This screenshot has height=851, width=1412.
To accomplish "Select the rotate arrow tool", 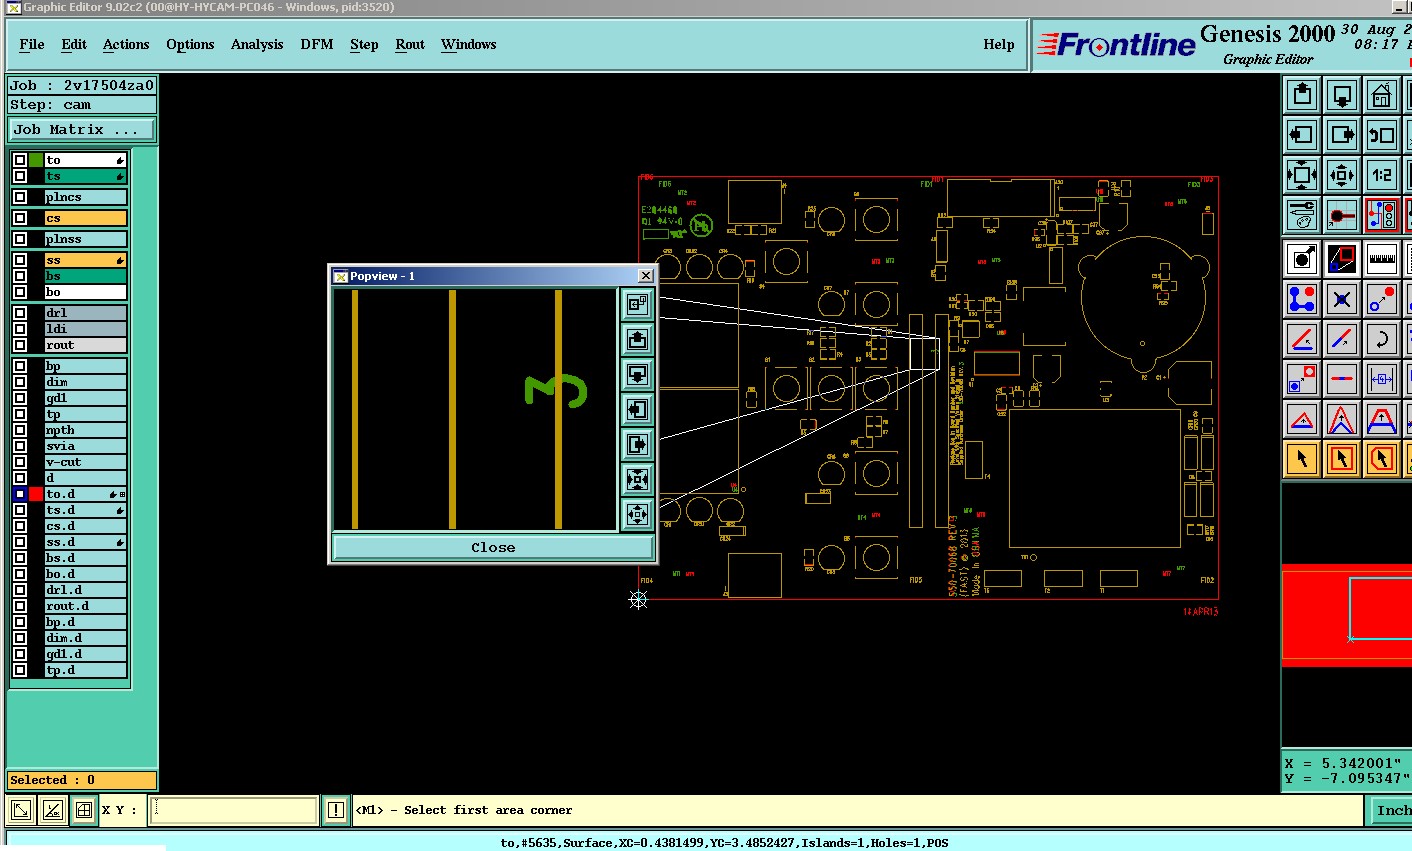I will click(1382, 339).
